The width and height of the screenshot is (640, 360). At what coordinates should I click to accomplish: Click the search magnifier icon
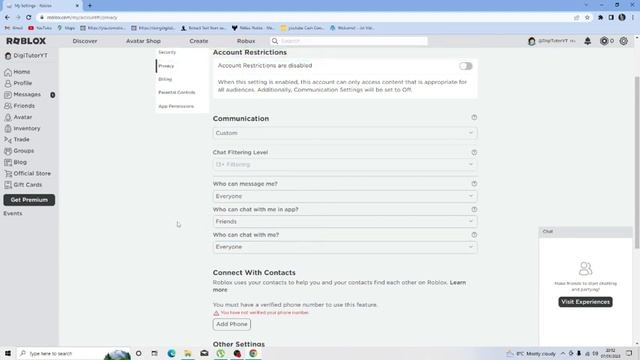tap(275, 41)
